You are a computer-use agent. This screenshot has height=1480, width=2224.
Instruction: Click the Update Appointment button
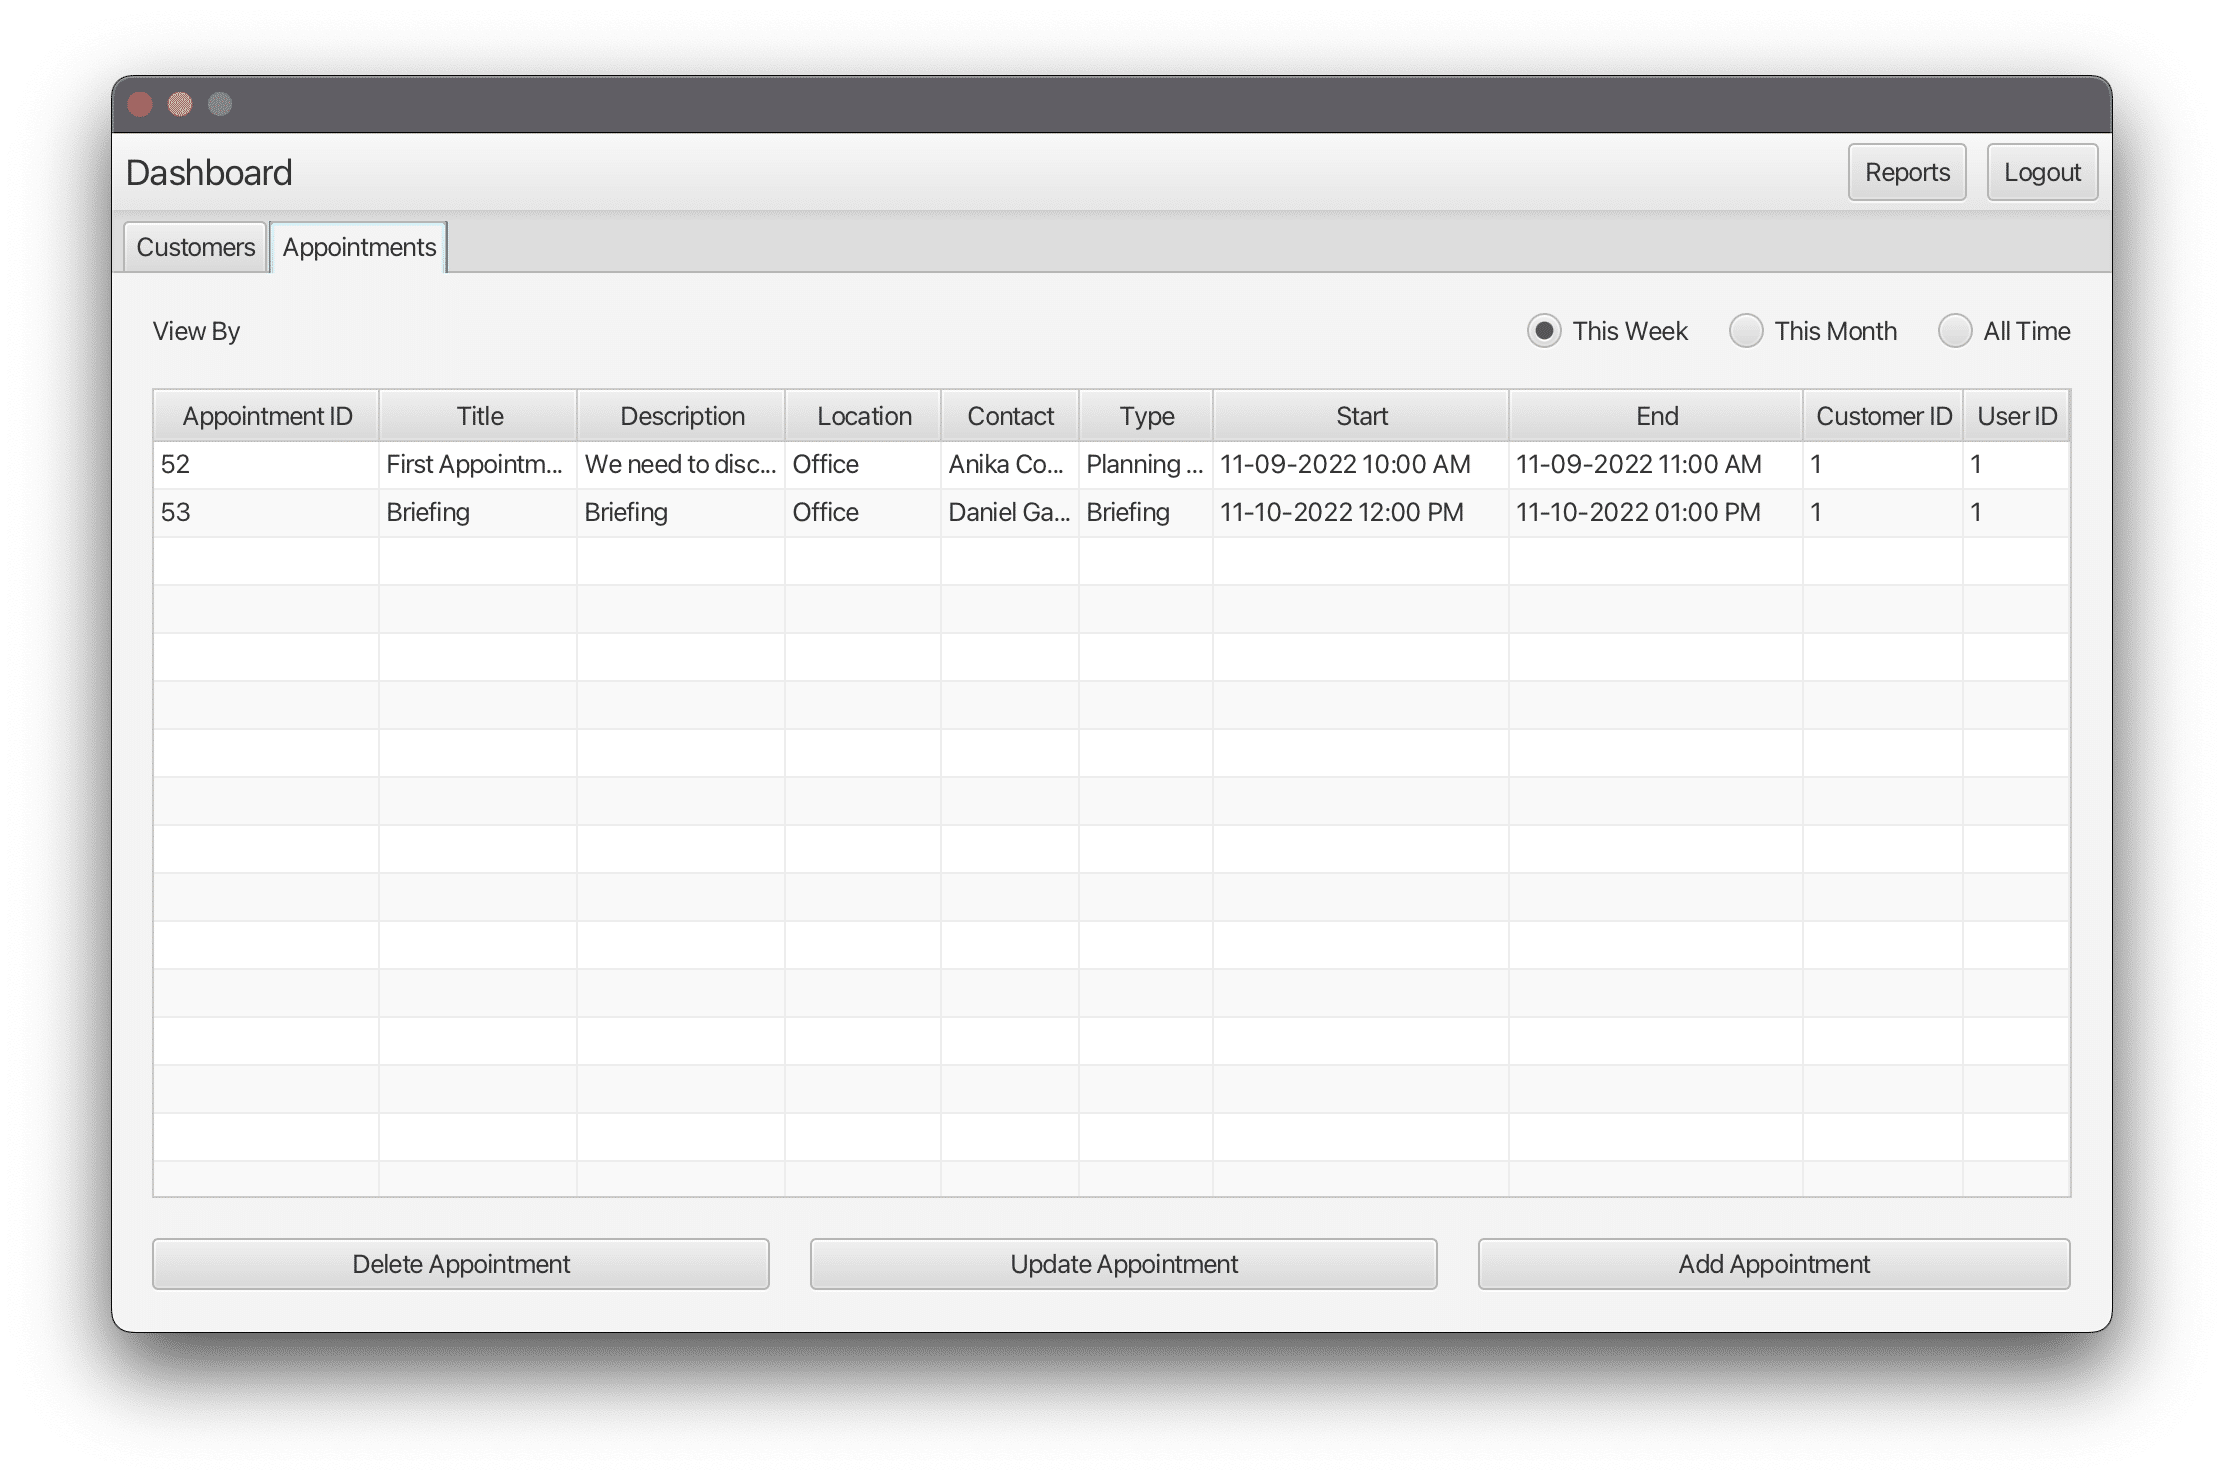(x=1123, y=1264)
